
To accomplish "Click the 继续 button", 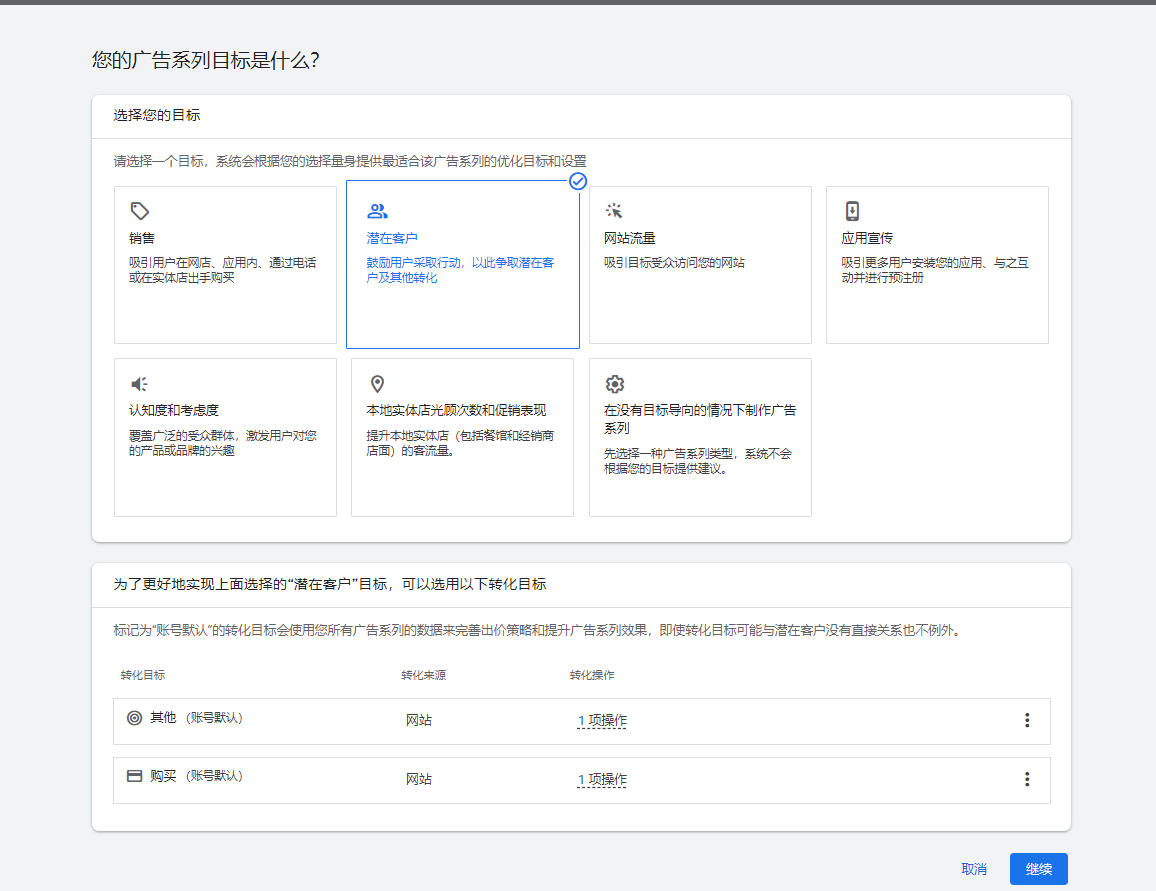I will click(x=1039, y=869).
